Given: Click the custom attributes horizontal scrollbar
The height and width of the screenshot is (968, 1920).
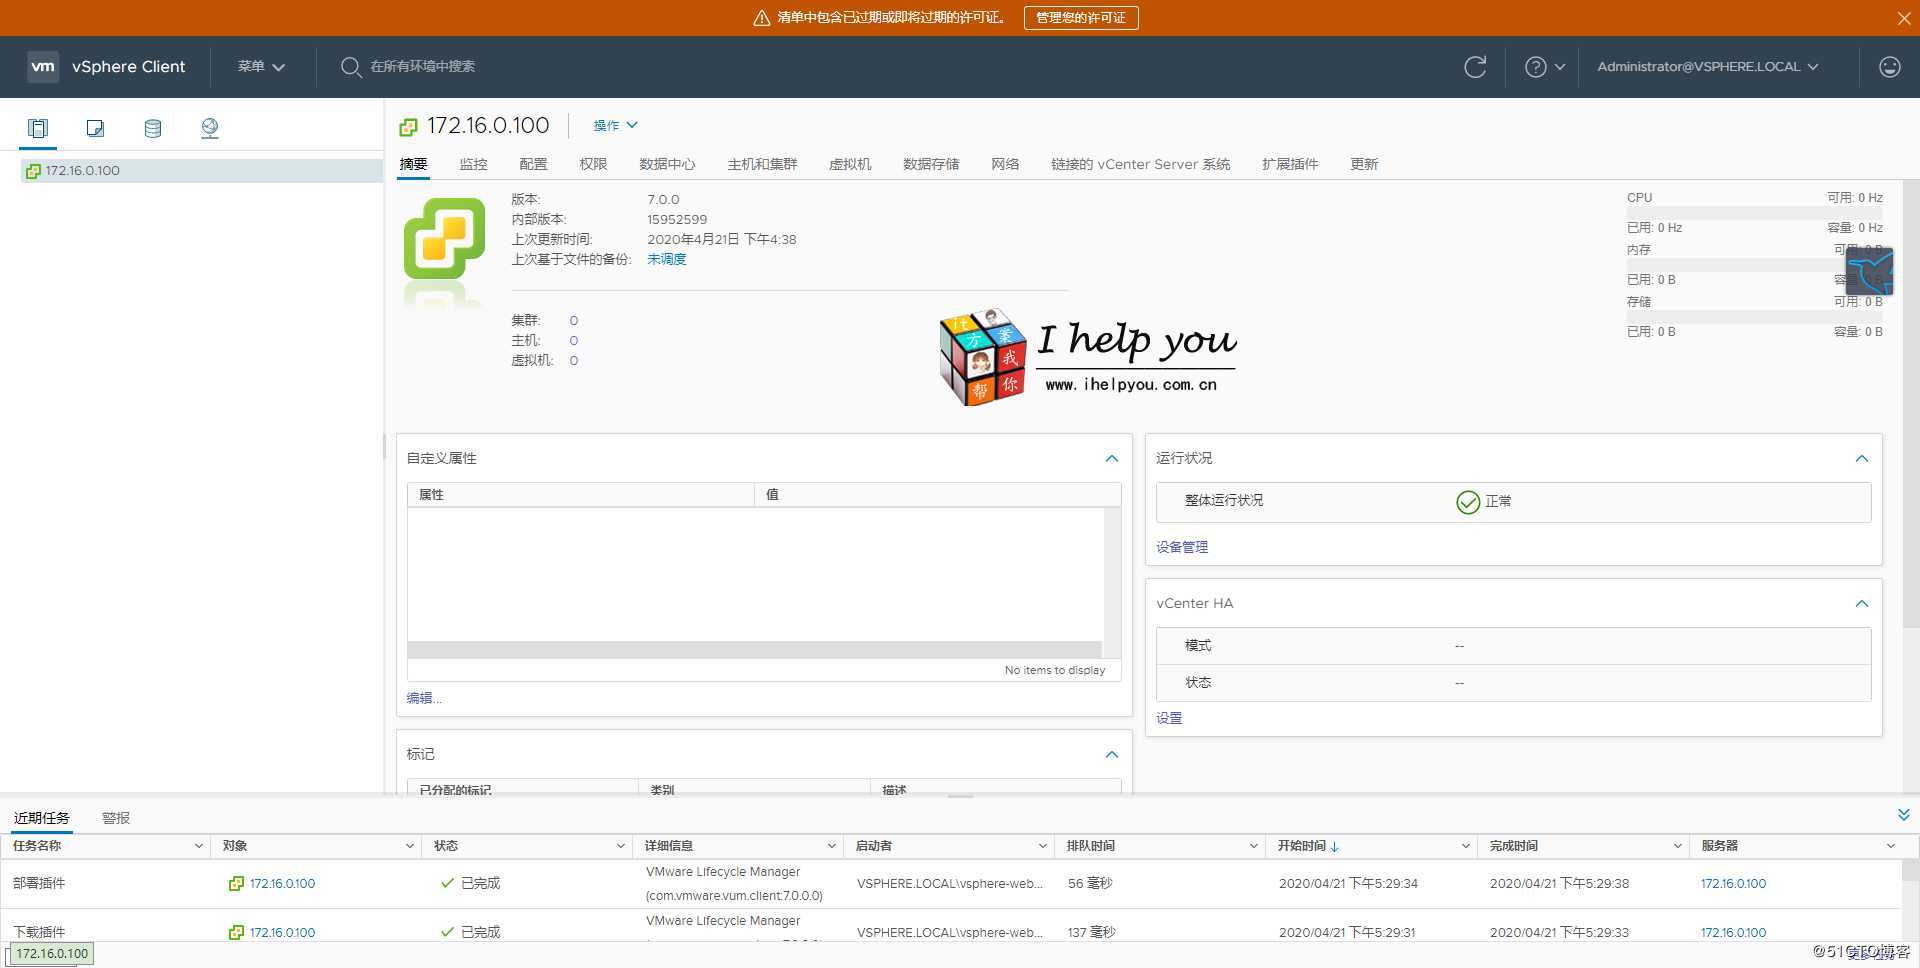Looking at the screenshot, I should (754, 650).
